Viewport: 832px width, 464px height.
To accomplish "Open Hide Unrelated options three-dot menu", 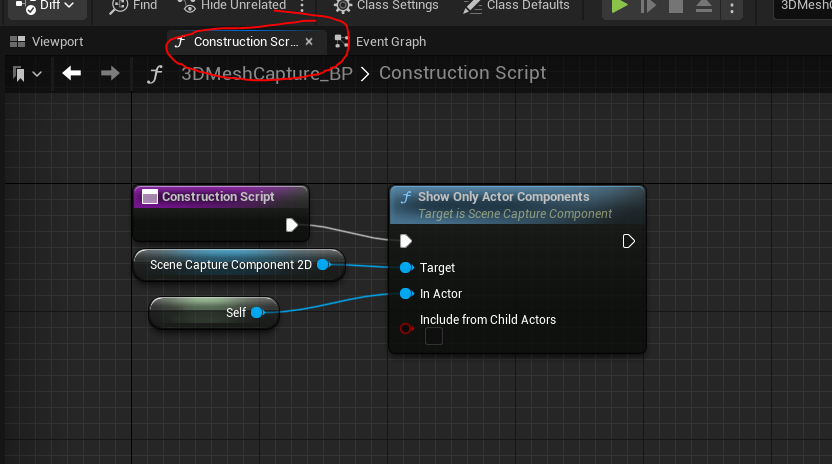I will (x=302, y=6).
